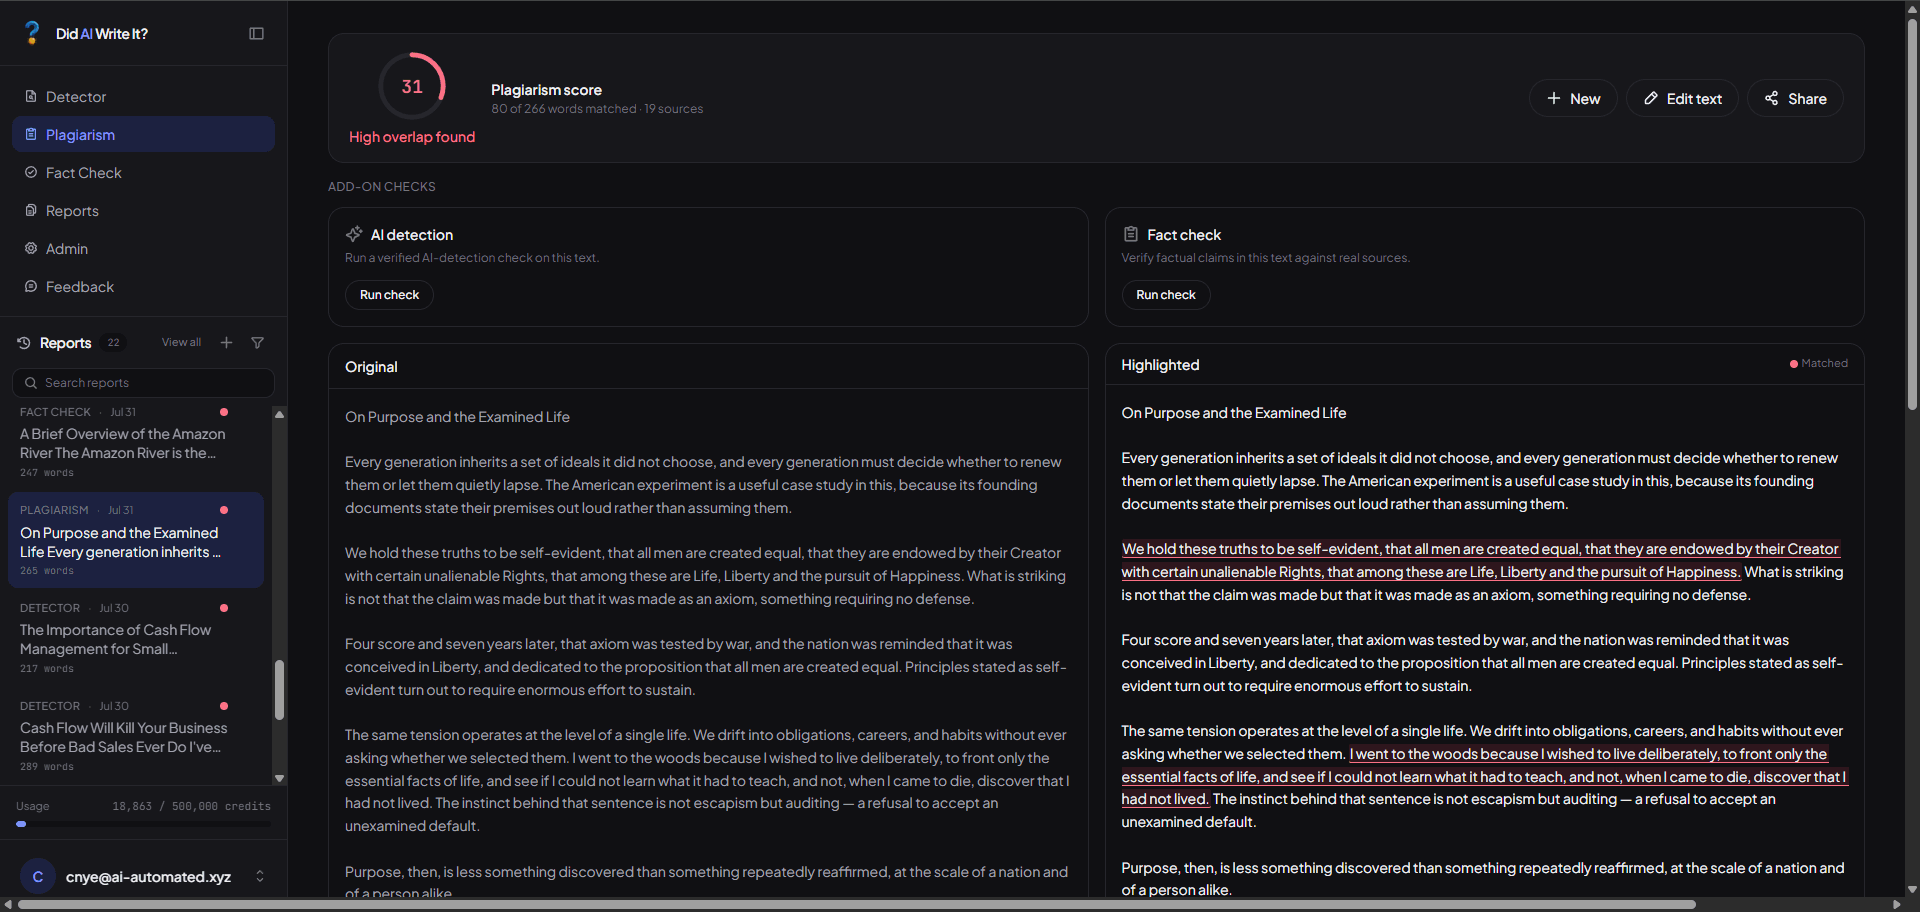Run check for Fact check
The width and height of the screenshot is (1920, 912).
1166,295
